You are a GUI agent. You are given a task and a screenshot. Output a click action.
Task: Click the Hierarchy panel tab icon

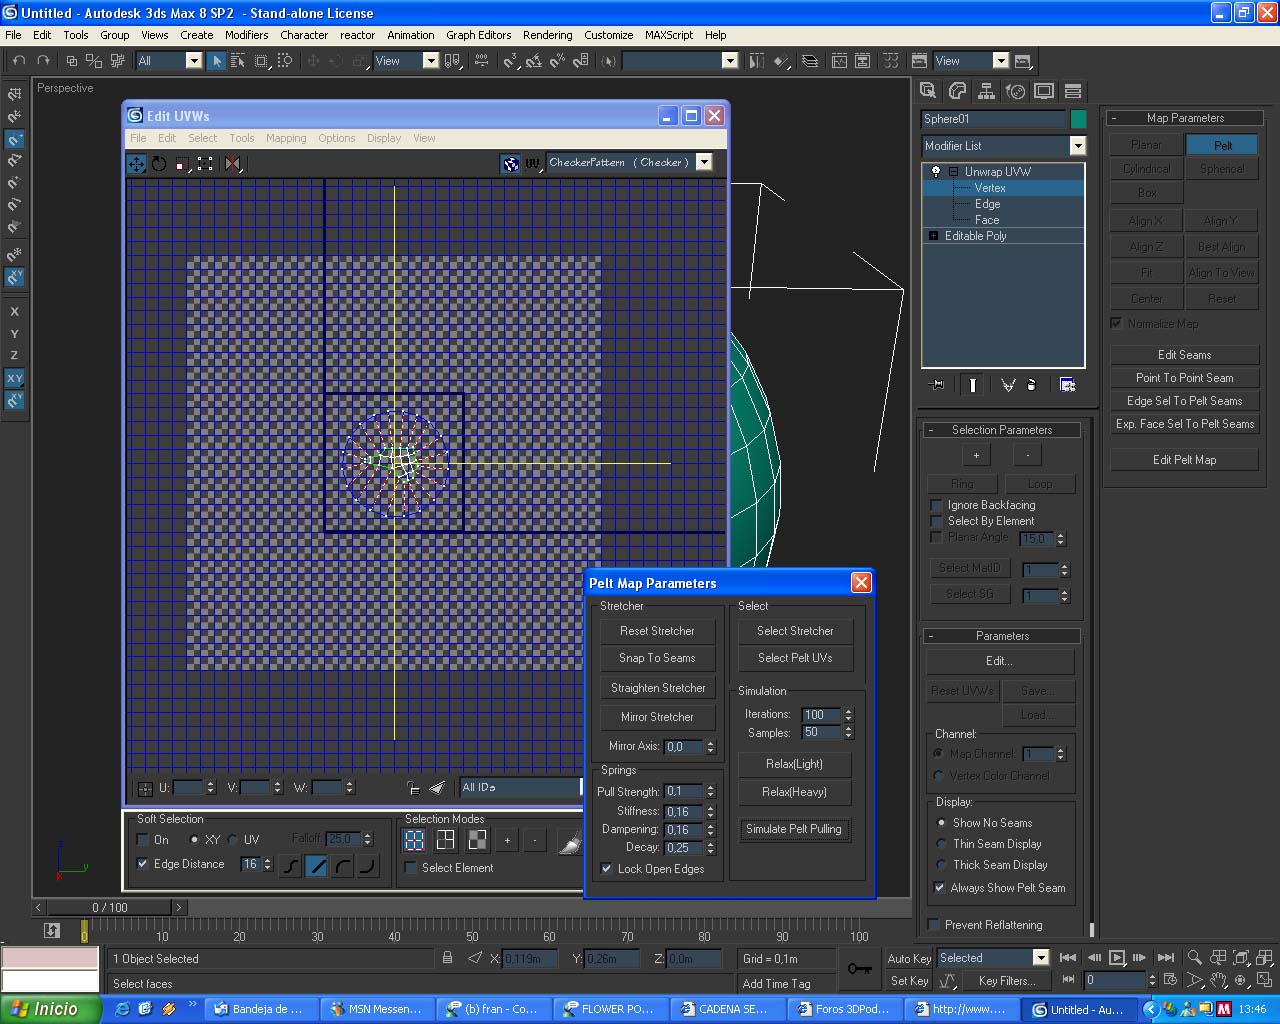pos(986,91)
